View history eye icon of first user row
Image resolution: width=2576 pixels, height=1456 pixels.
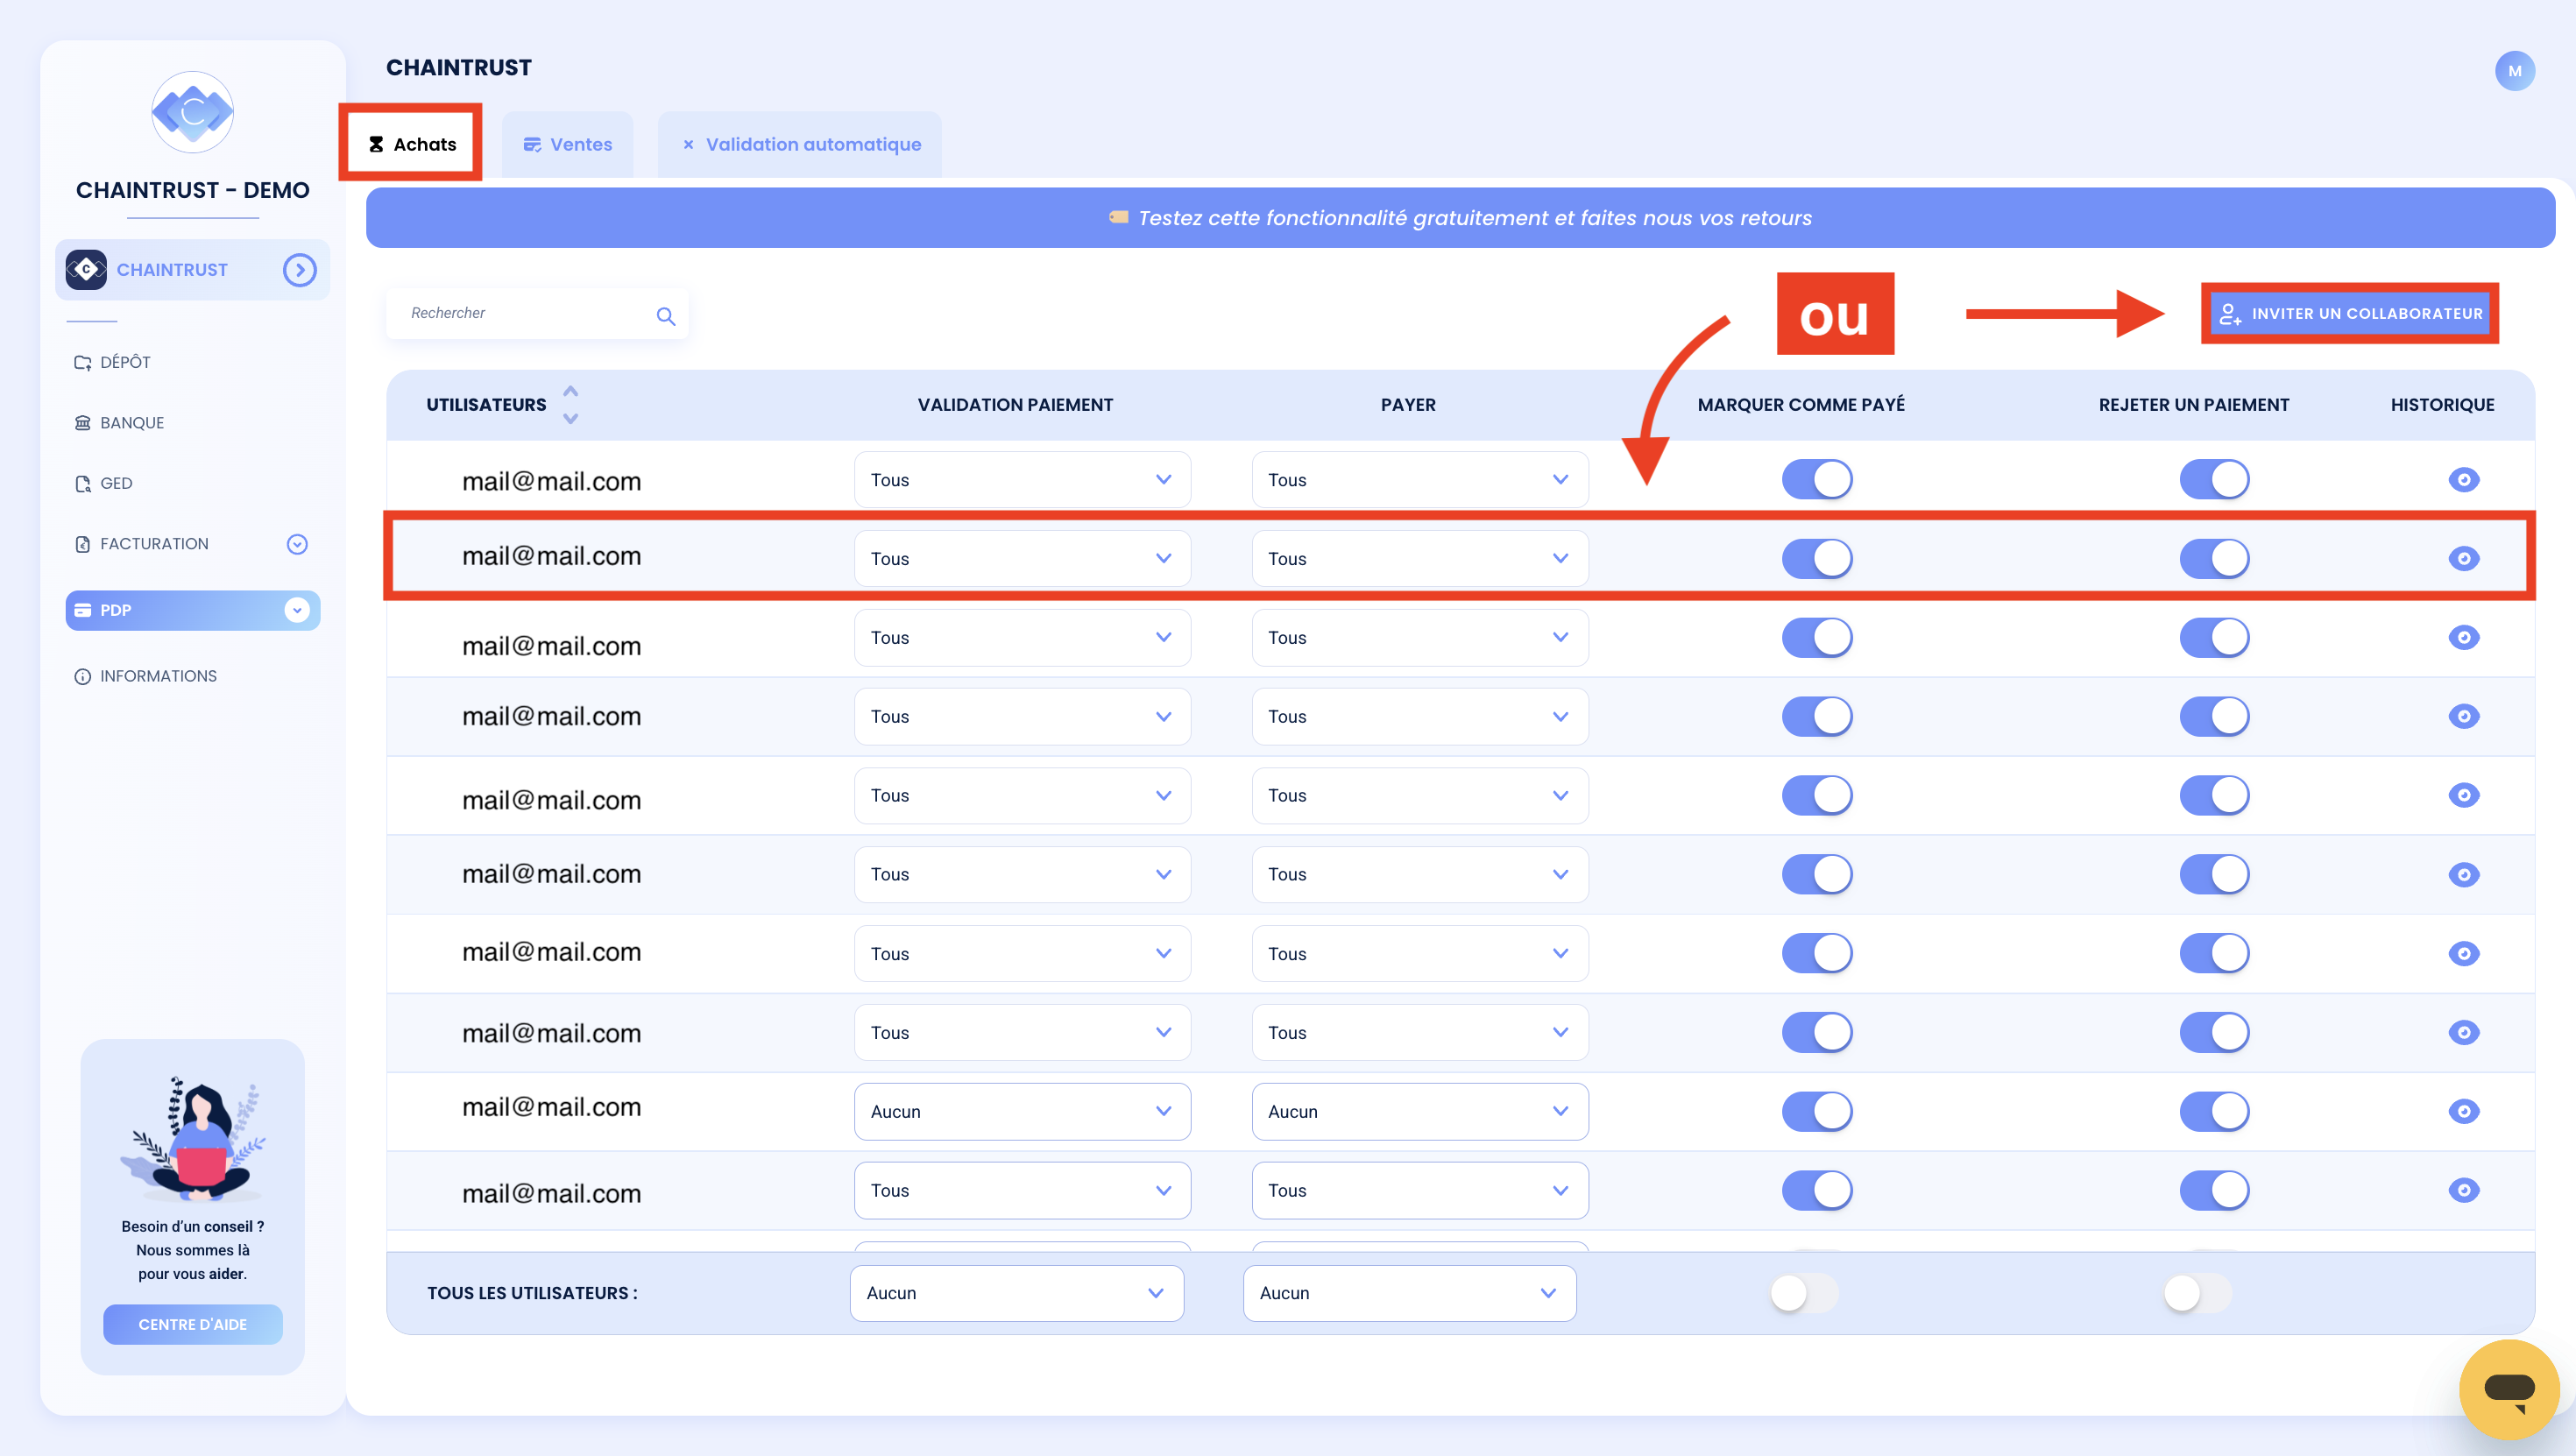click(2463, 480)
